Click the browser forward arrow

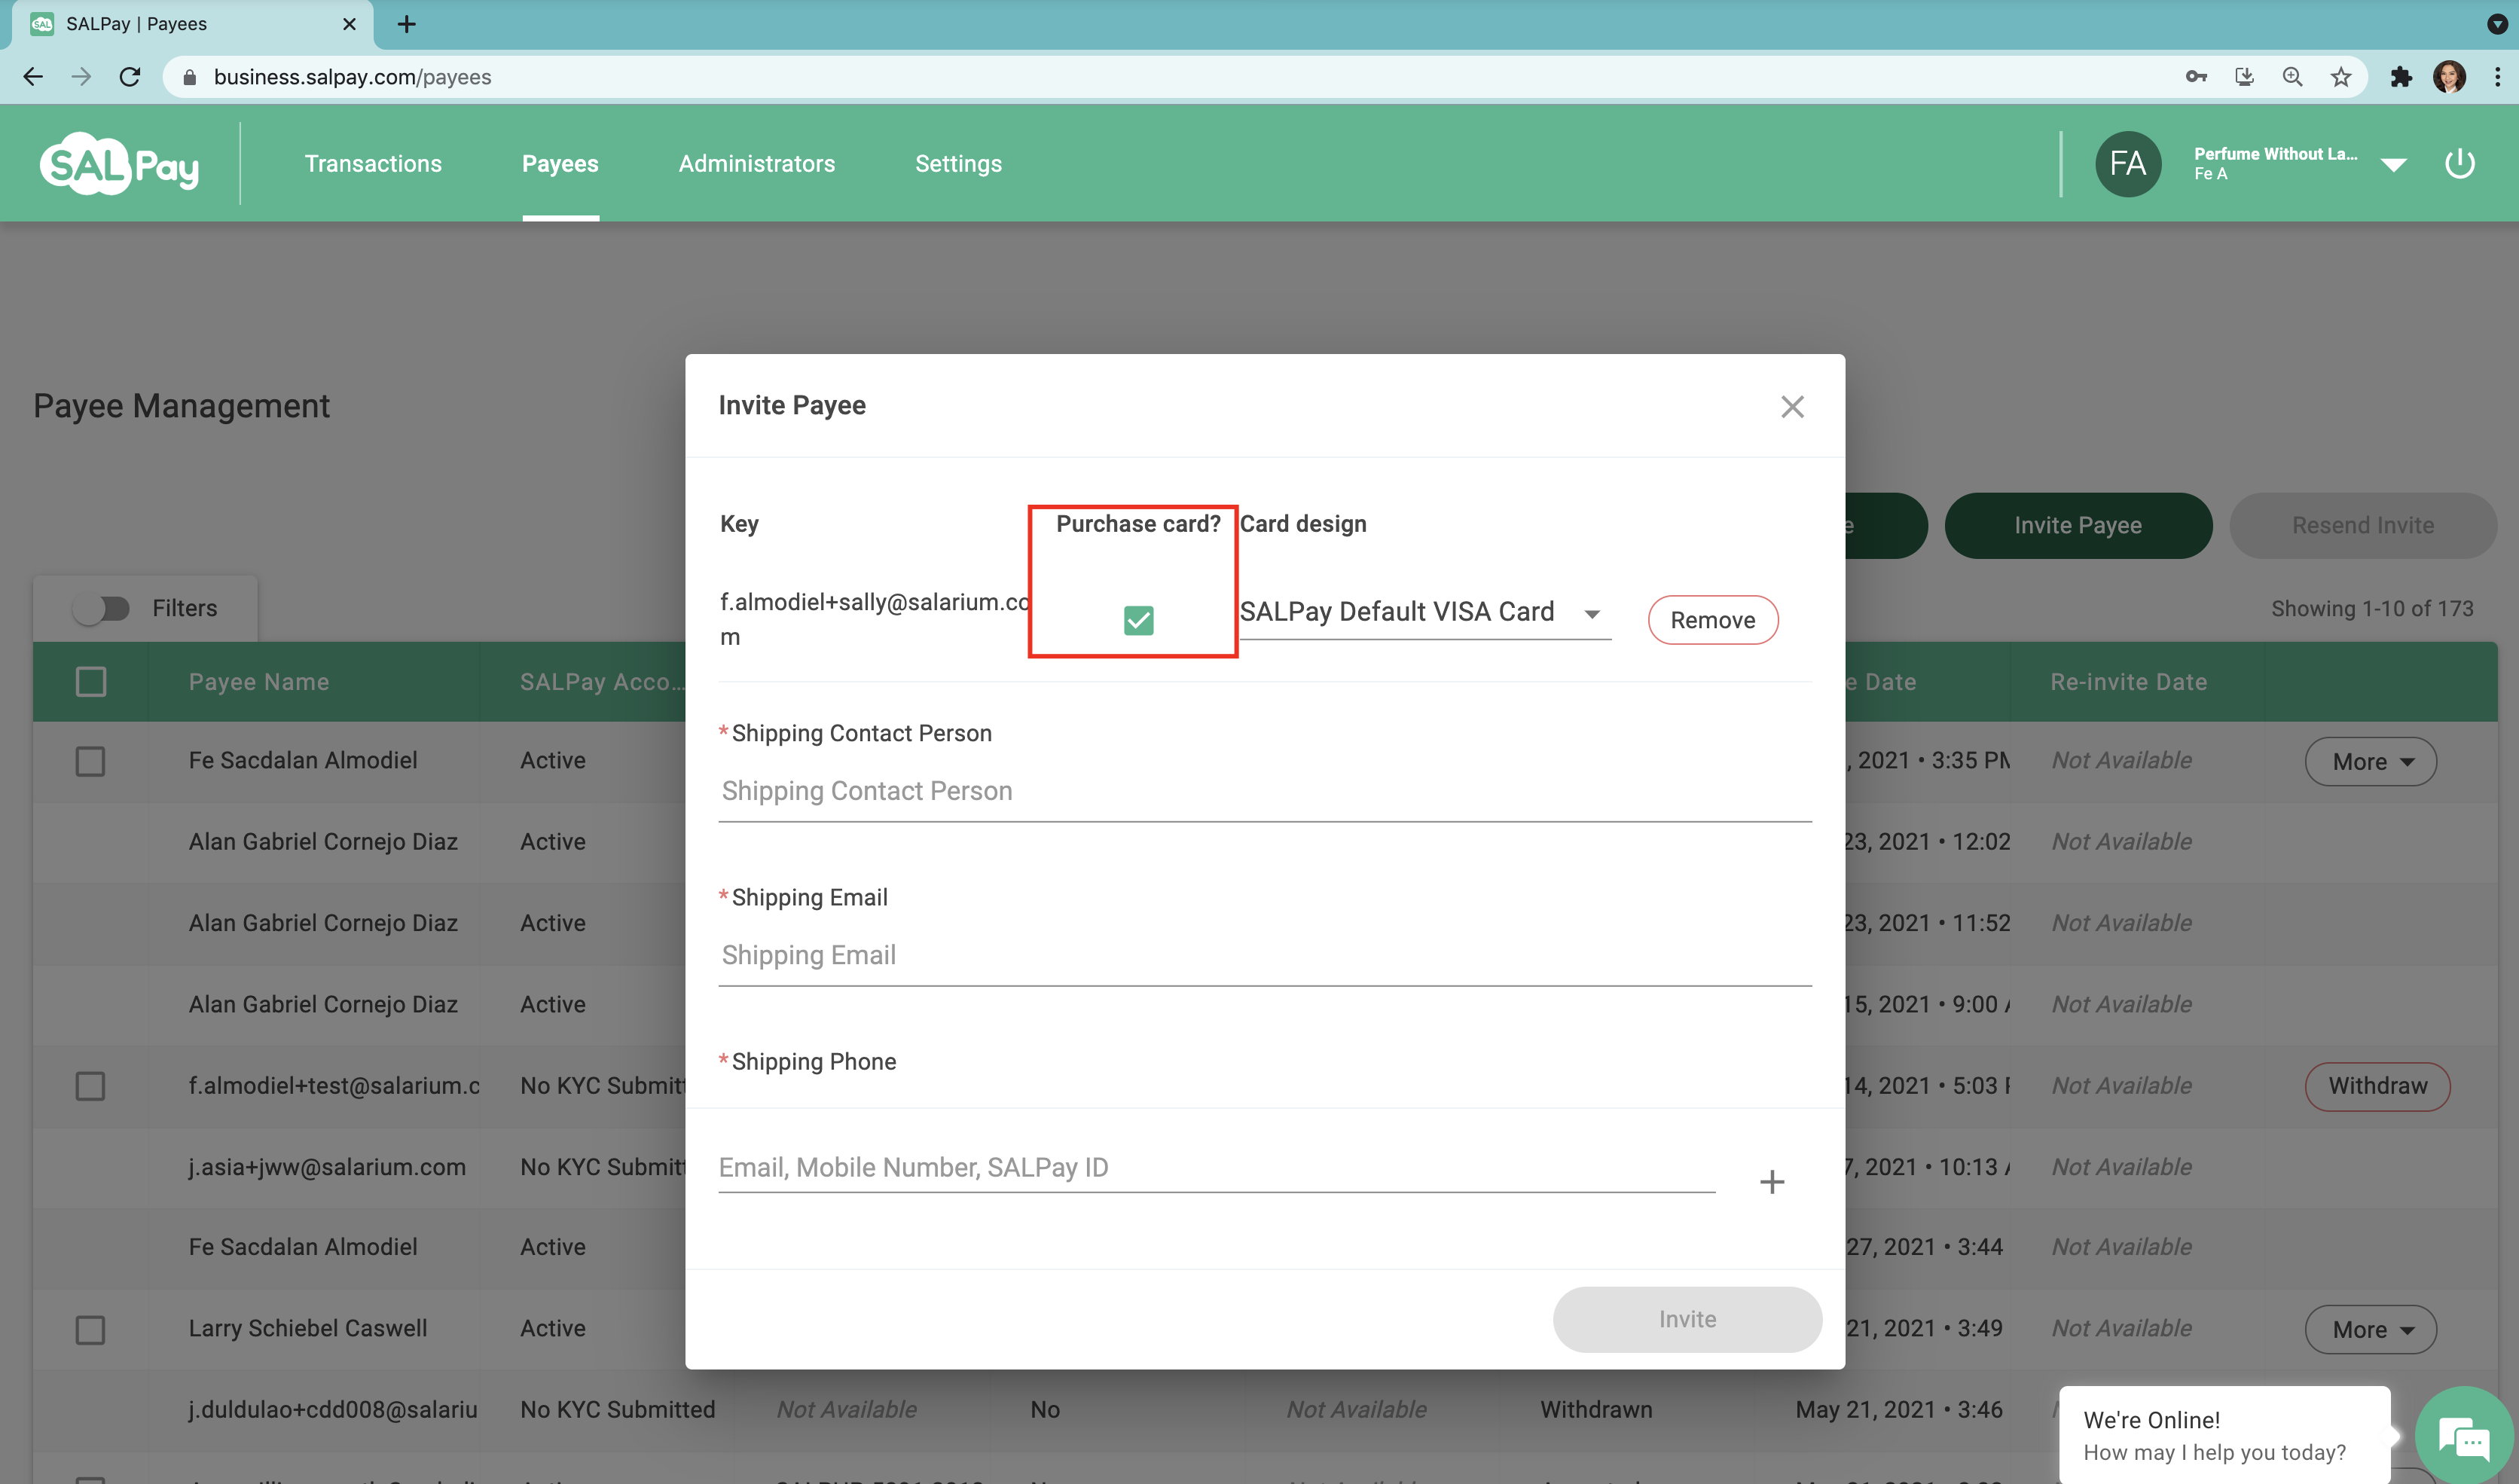click(82, 77)
